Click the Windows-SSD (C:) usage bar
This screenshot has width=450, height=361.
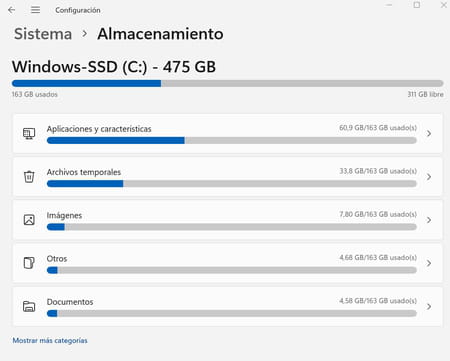click(x=228, y=83)
